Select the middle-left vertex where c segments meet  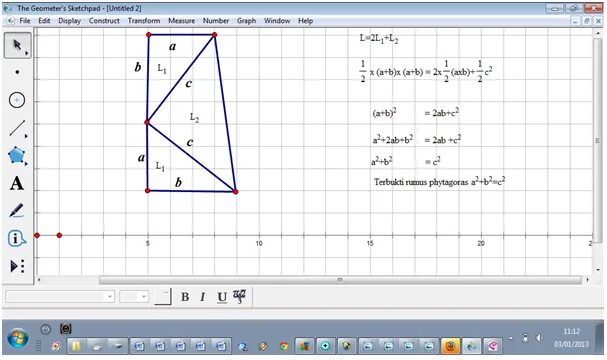coord(147,122)
